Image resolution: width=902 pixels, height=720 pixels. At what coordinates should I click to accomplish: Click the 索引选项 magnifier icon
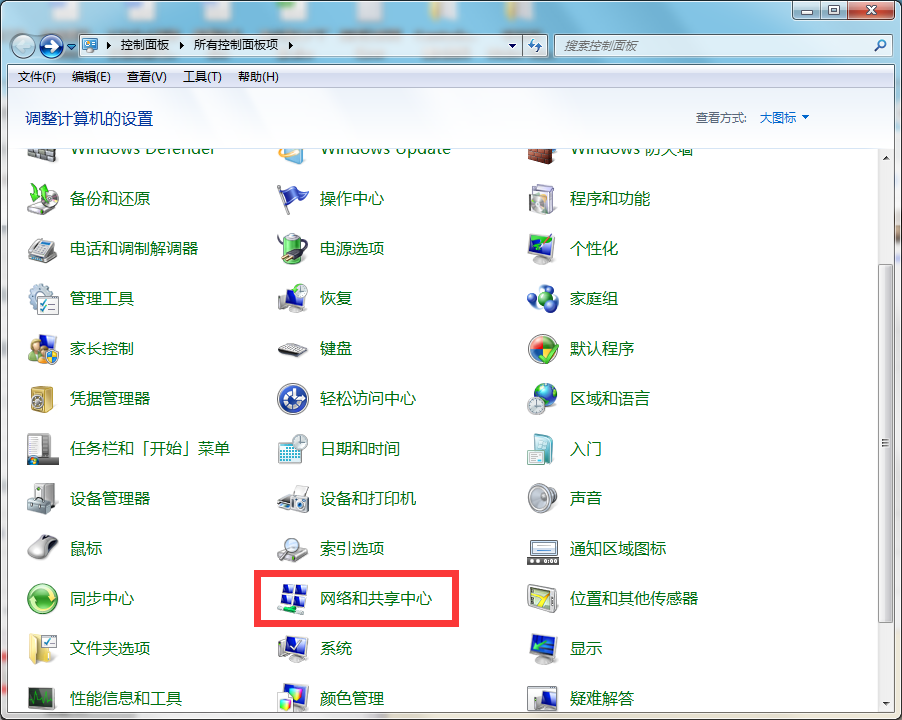(293, 549)
